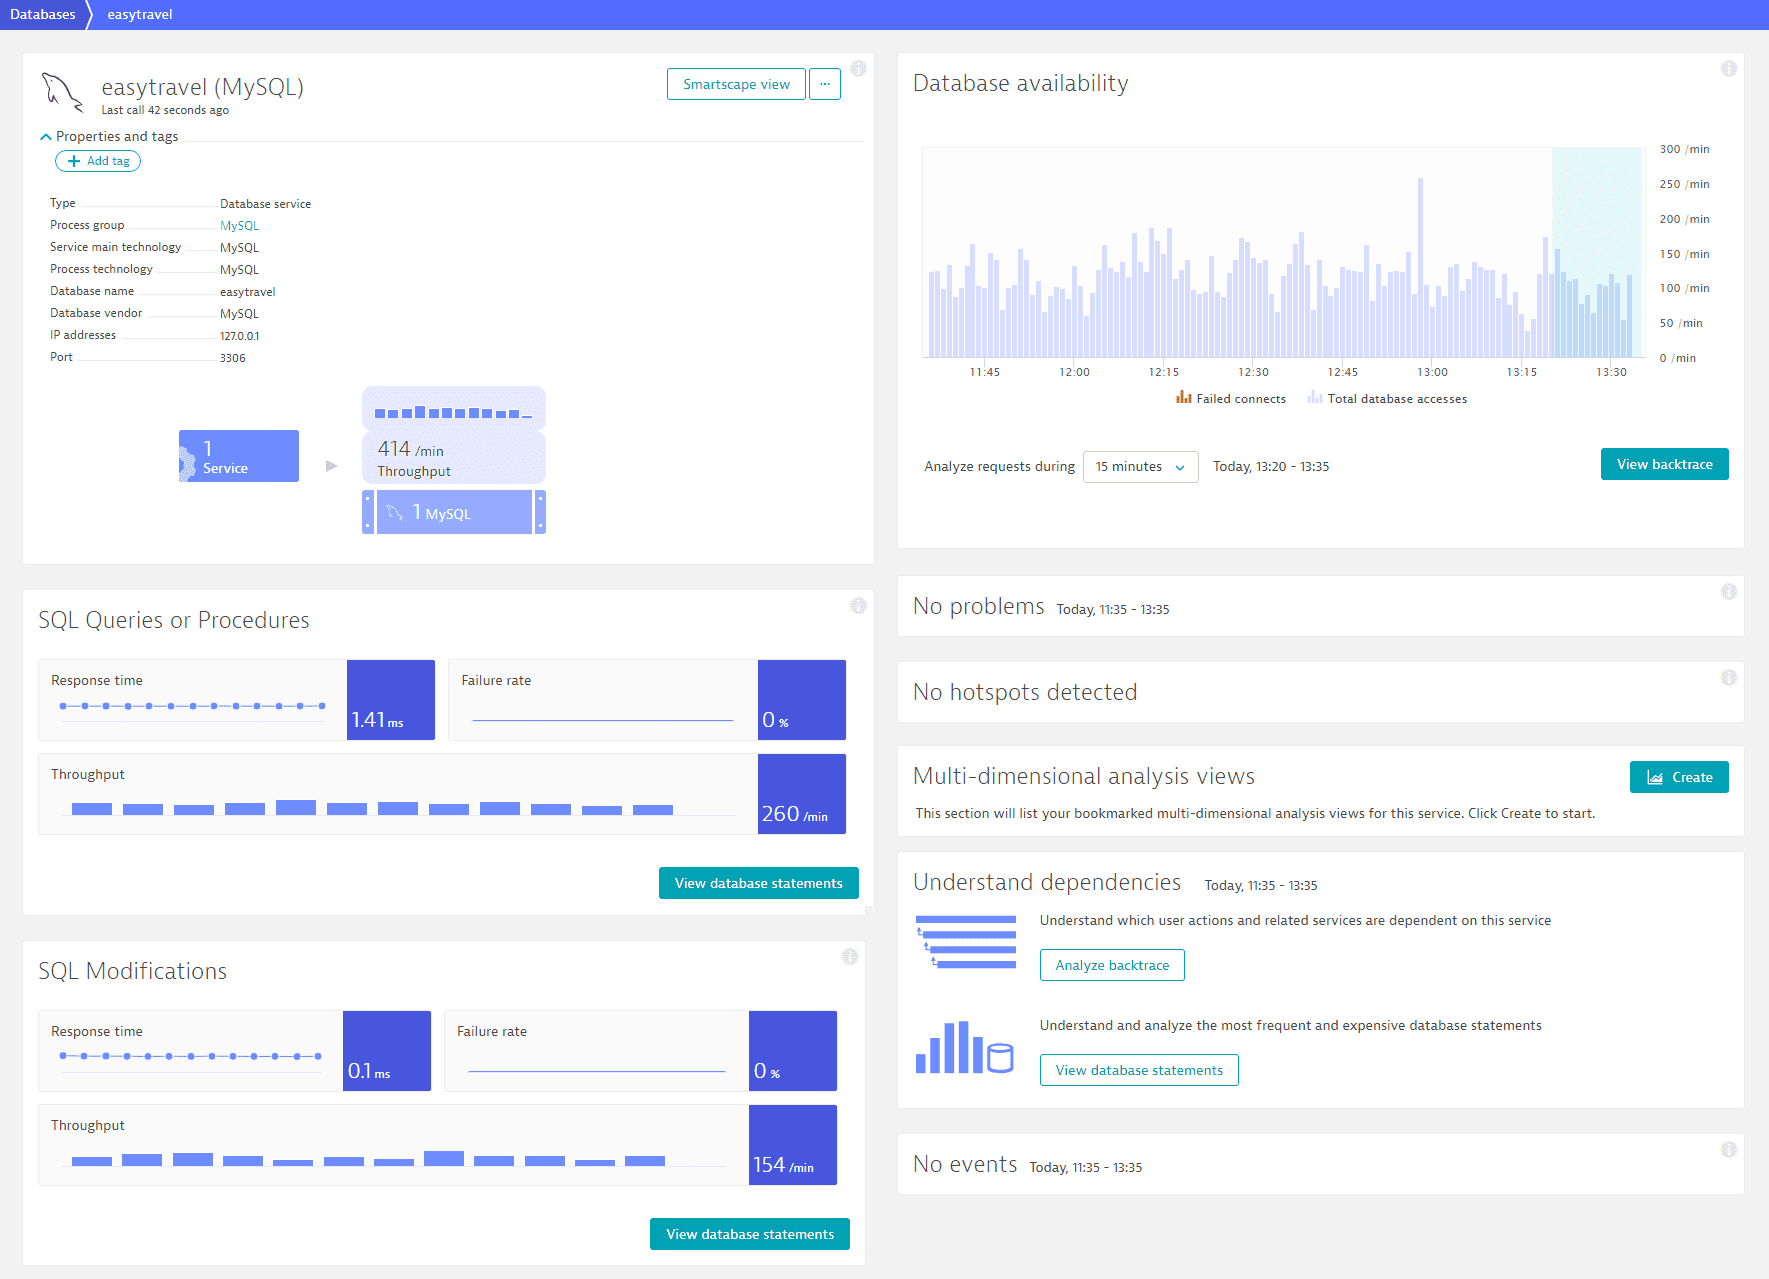Click the tall spike bar near 13:00
This screenshot has width=1769, height=1279.
1420,267
